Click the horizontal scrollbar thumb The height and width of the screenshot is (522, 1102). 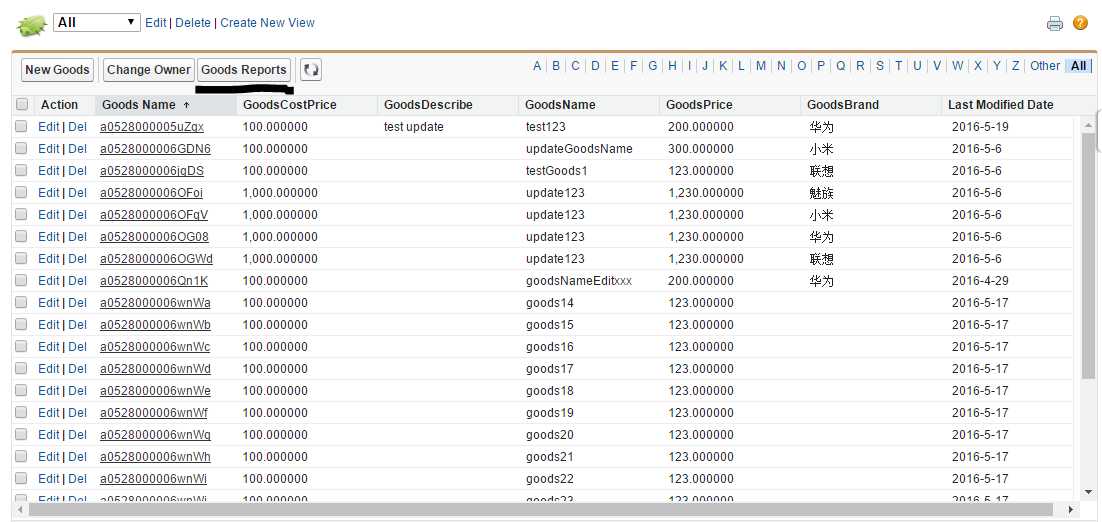(x=540, y=509)
